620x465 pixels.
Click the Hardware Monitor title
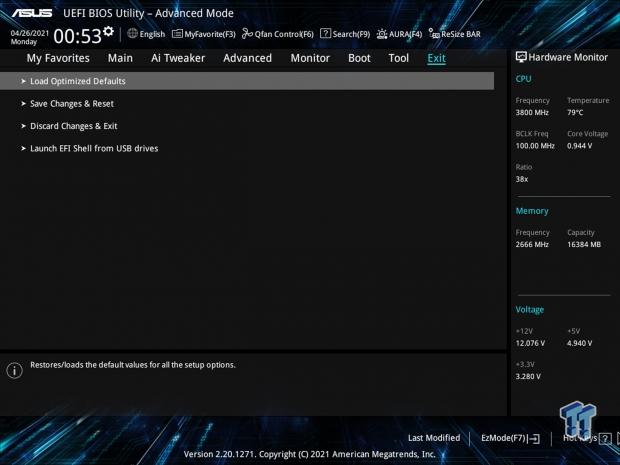[568, 57]
